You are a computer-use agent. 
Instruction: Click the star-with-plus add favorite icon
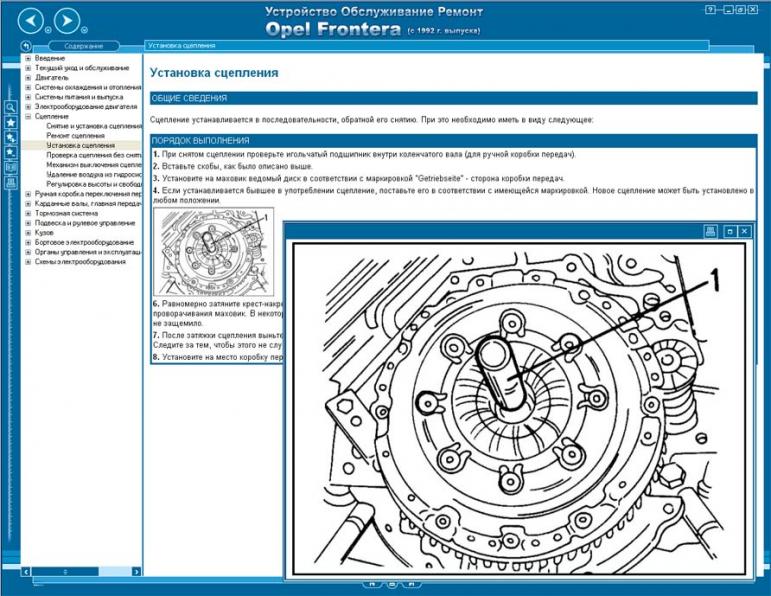pos(10,138)
